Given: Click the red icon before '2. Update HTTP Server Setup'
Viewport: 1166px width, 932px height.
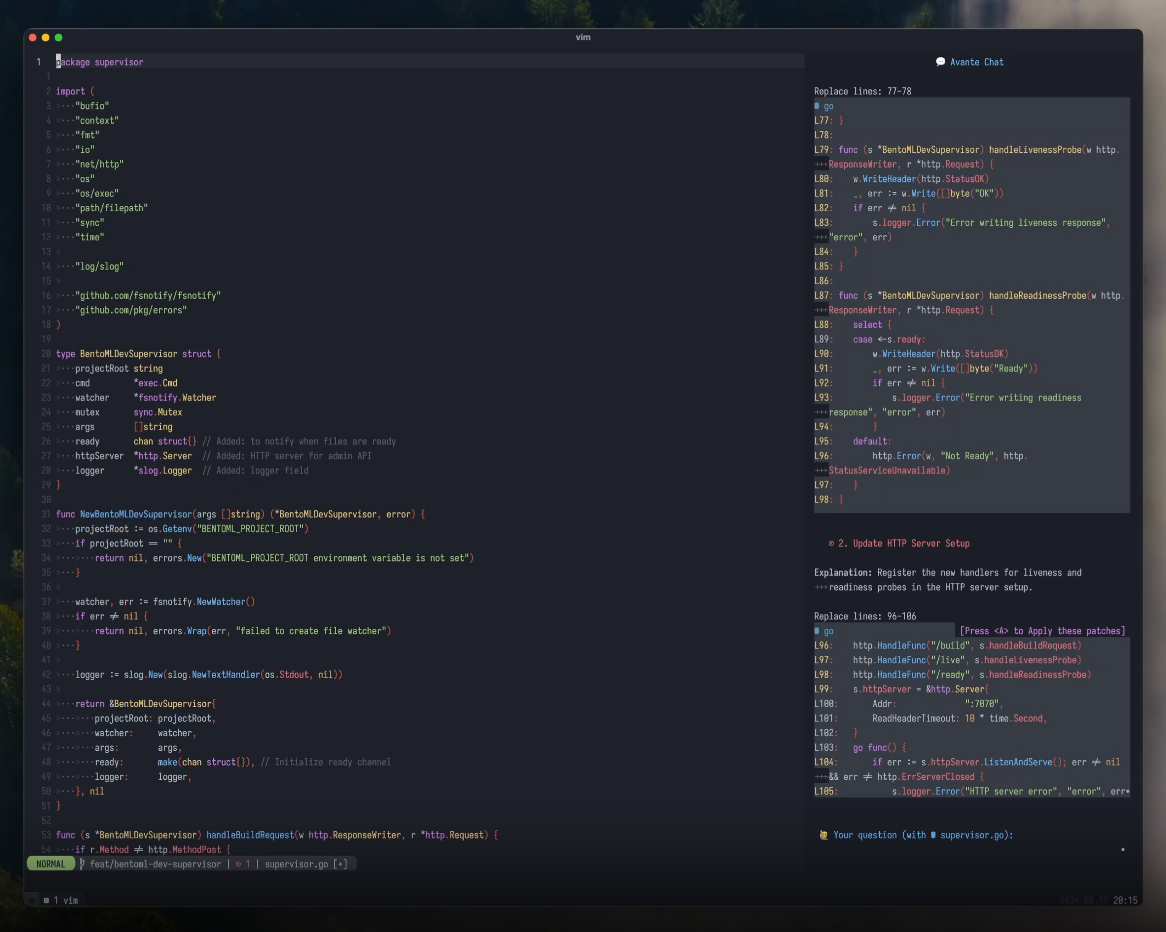Looking at the screenshot, I should pos(831,543).
